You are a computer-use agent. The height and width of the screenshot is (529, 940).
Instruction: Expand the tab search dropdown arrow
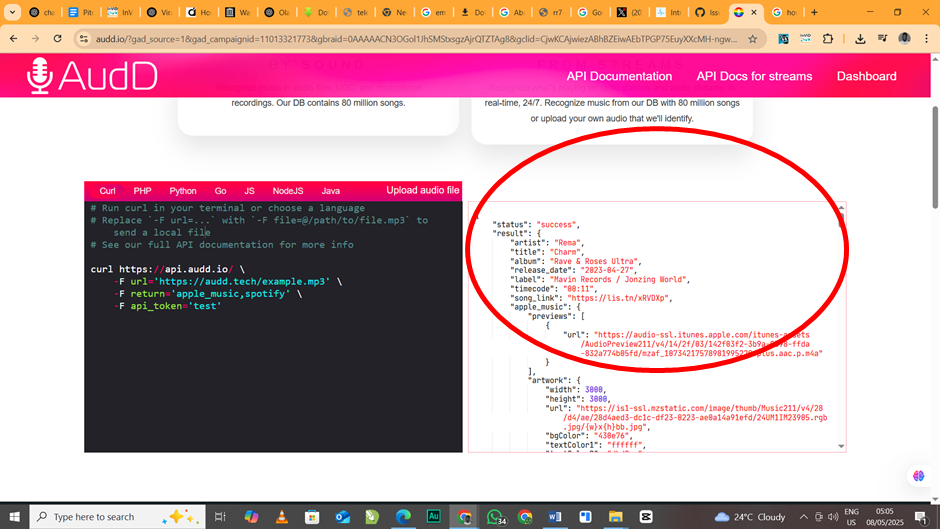coord(12,12)
